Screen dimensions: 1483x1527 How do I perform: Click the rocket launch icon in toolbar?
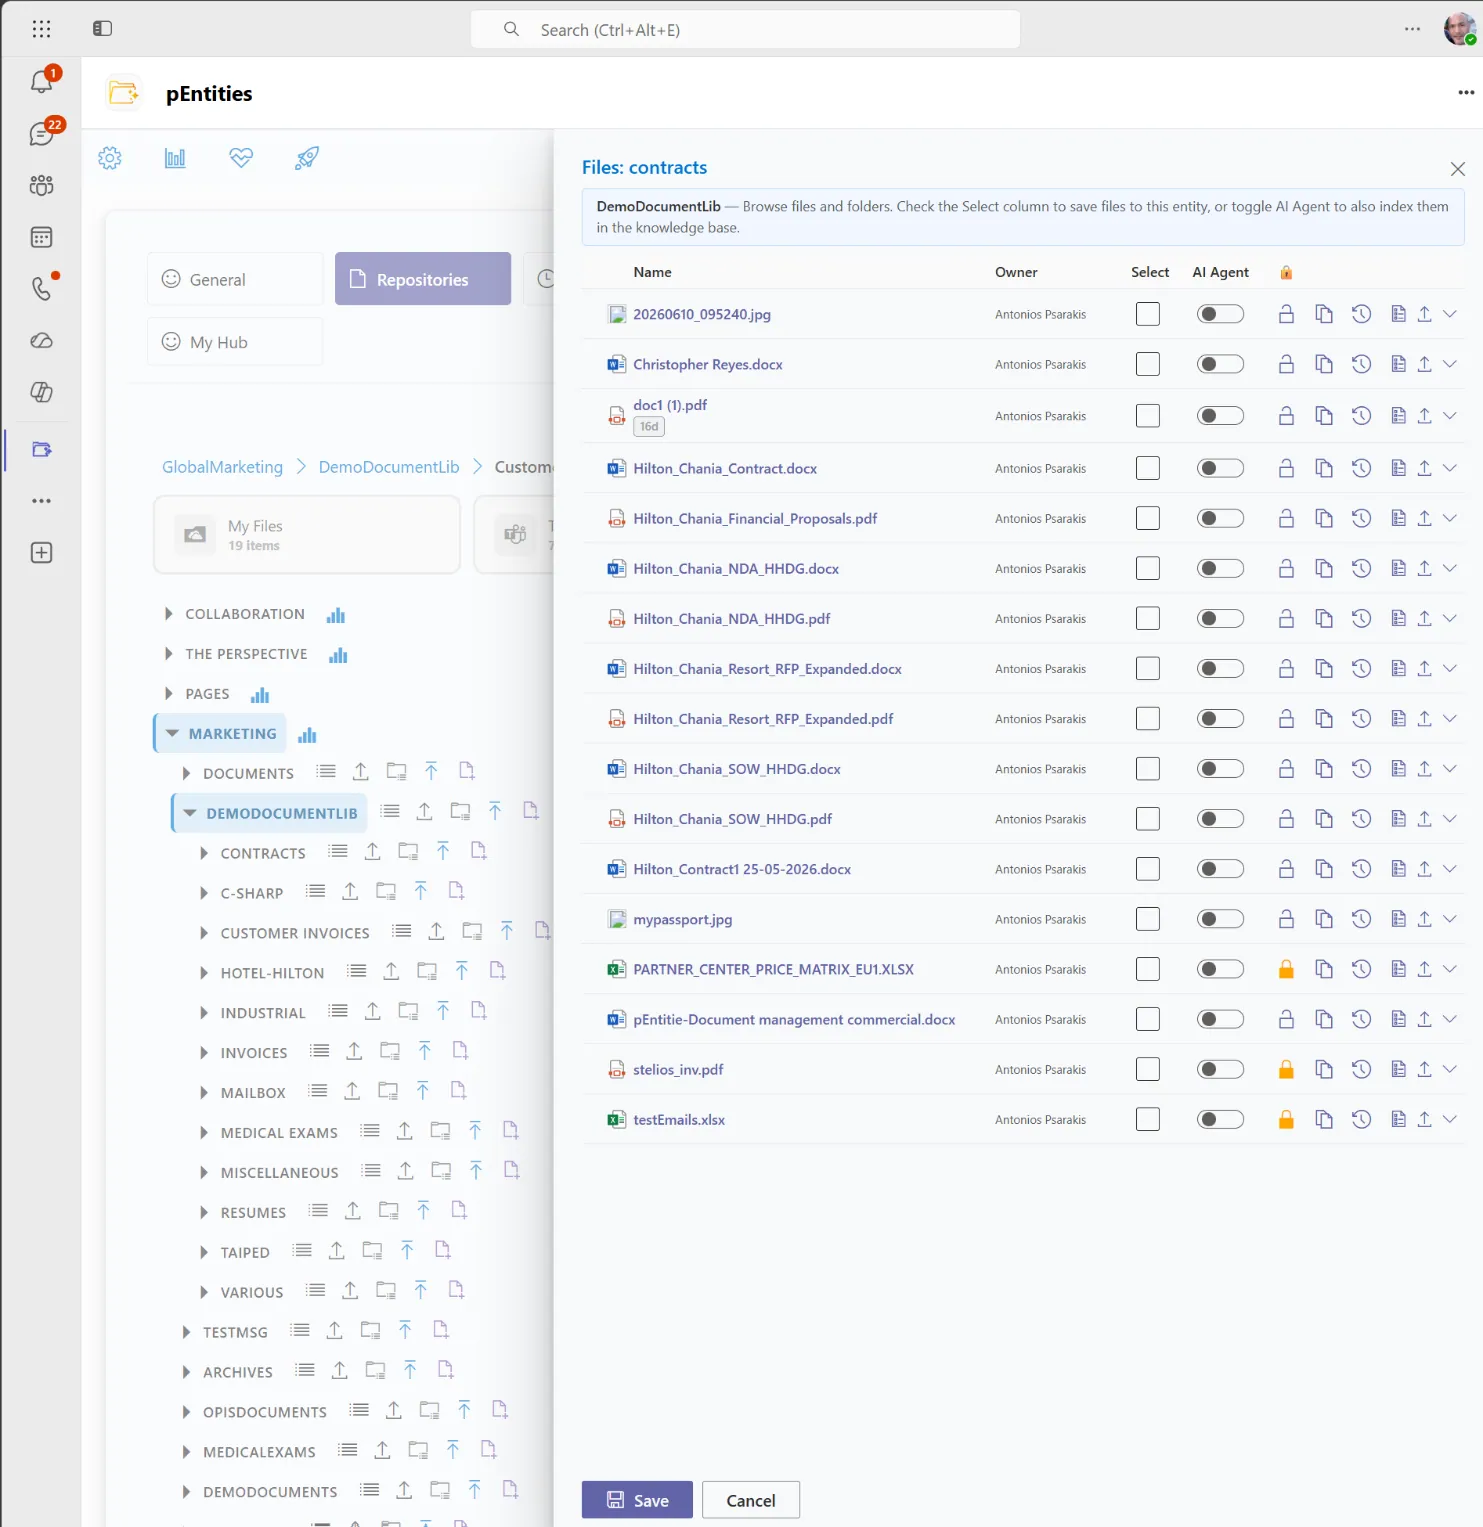[x=307, y=158]
